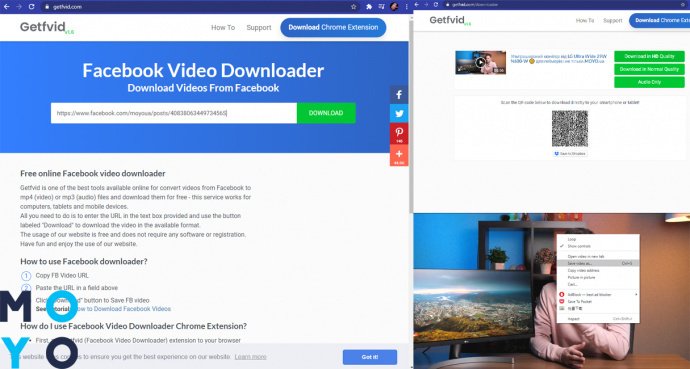Select Open video in new tab
Image resolution: width=690 pixels, height=369 pixels.
tap(598, 256)
